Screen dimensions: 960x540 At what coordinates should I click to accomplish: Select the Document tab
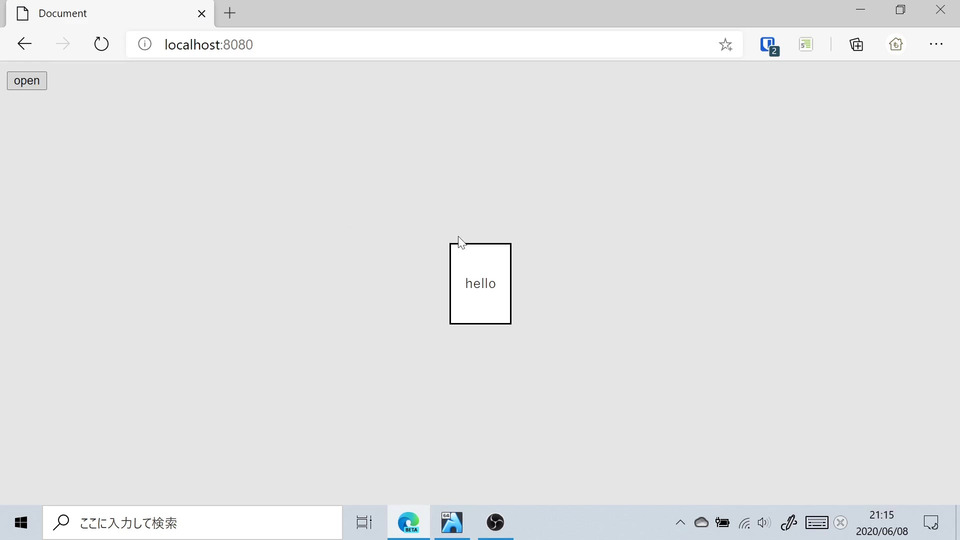[110, 13]
